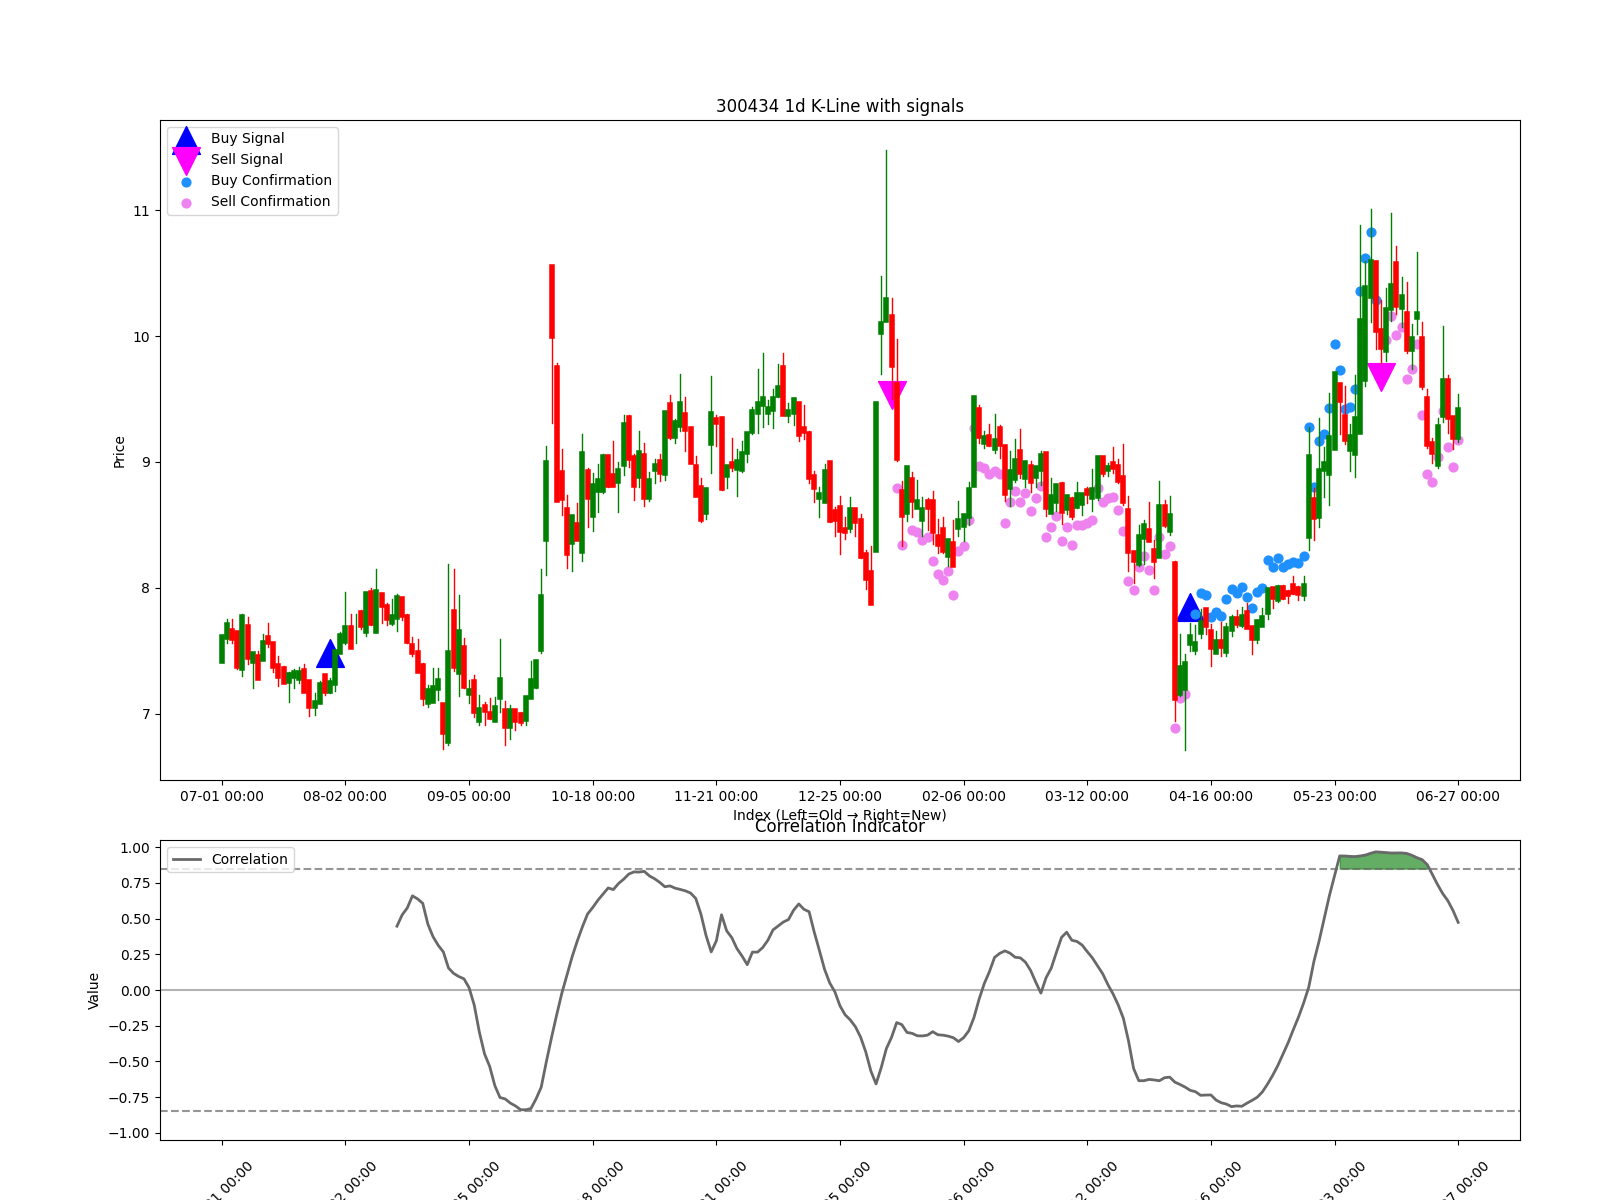Image resolution: width=1600 pixels, height=1200 pixels.
Task: Click the chart title '300434 1d K-Line with signals'
Action: click(x=840, y=106)
